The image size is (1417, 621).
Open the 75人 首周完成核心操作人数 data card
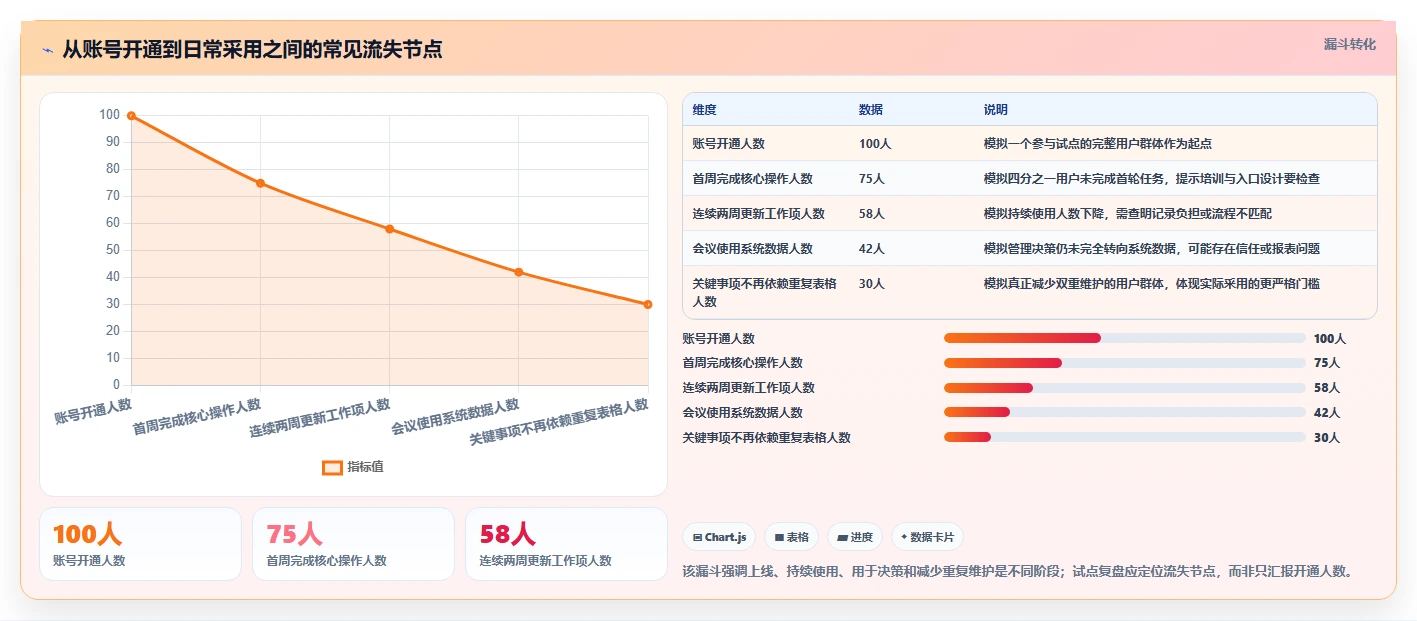click(x=353, y=544)
